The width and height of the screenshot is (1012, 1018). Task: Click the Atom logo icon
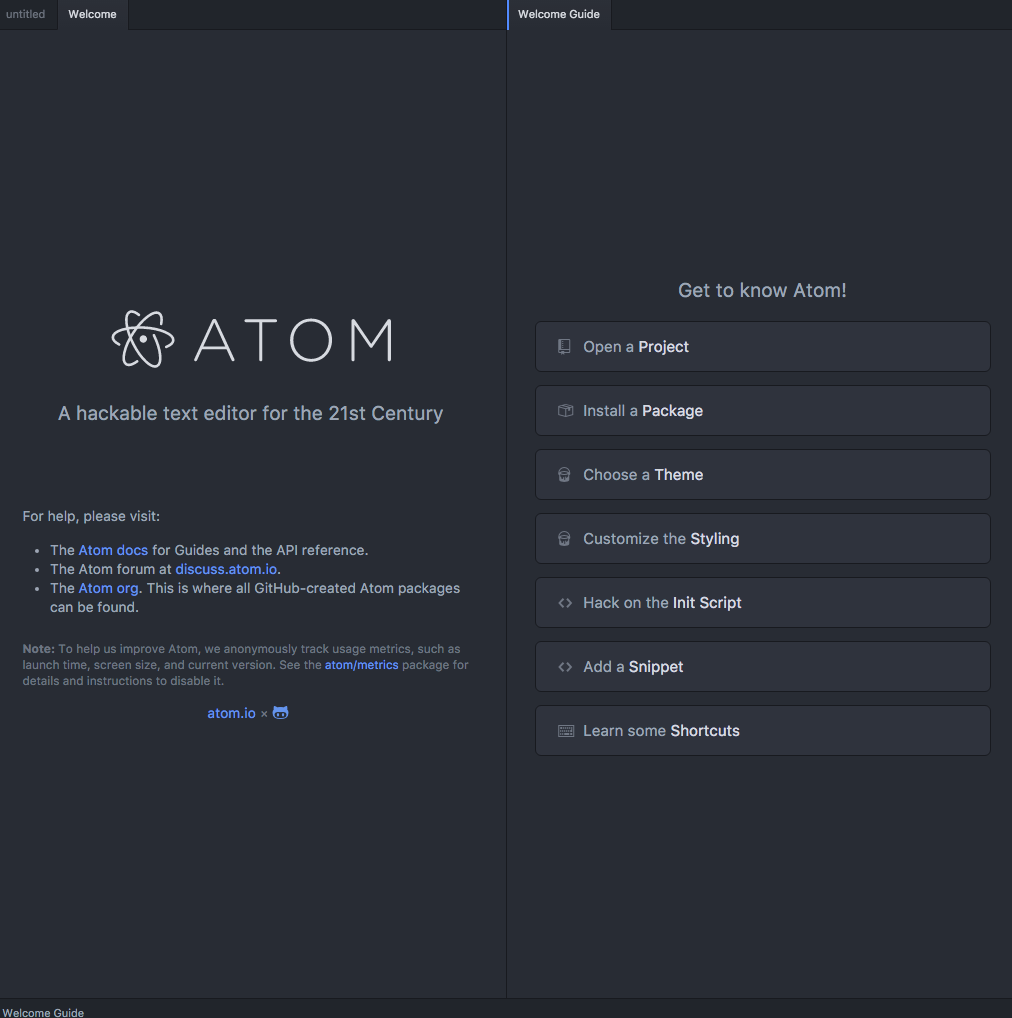click(143, 339)
